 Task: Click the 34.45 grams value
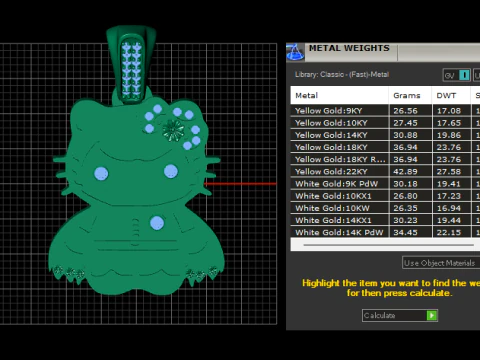tap(405, 232)
